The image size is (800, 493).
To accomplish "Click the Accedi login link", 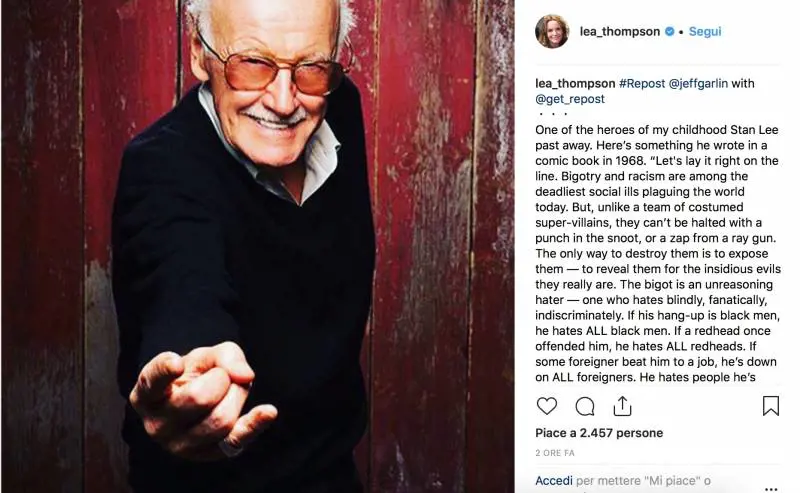I will [553, 481].
